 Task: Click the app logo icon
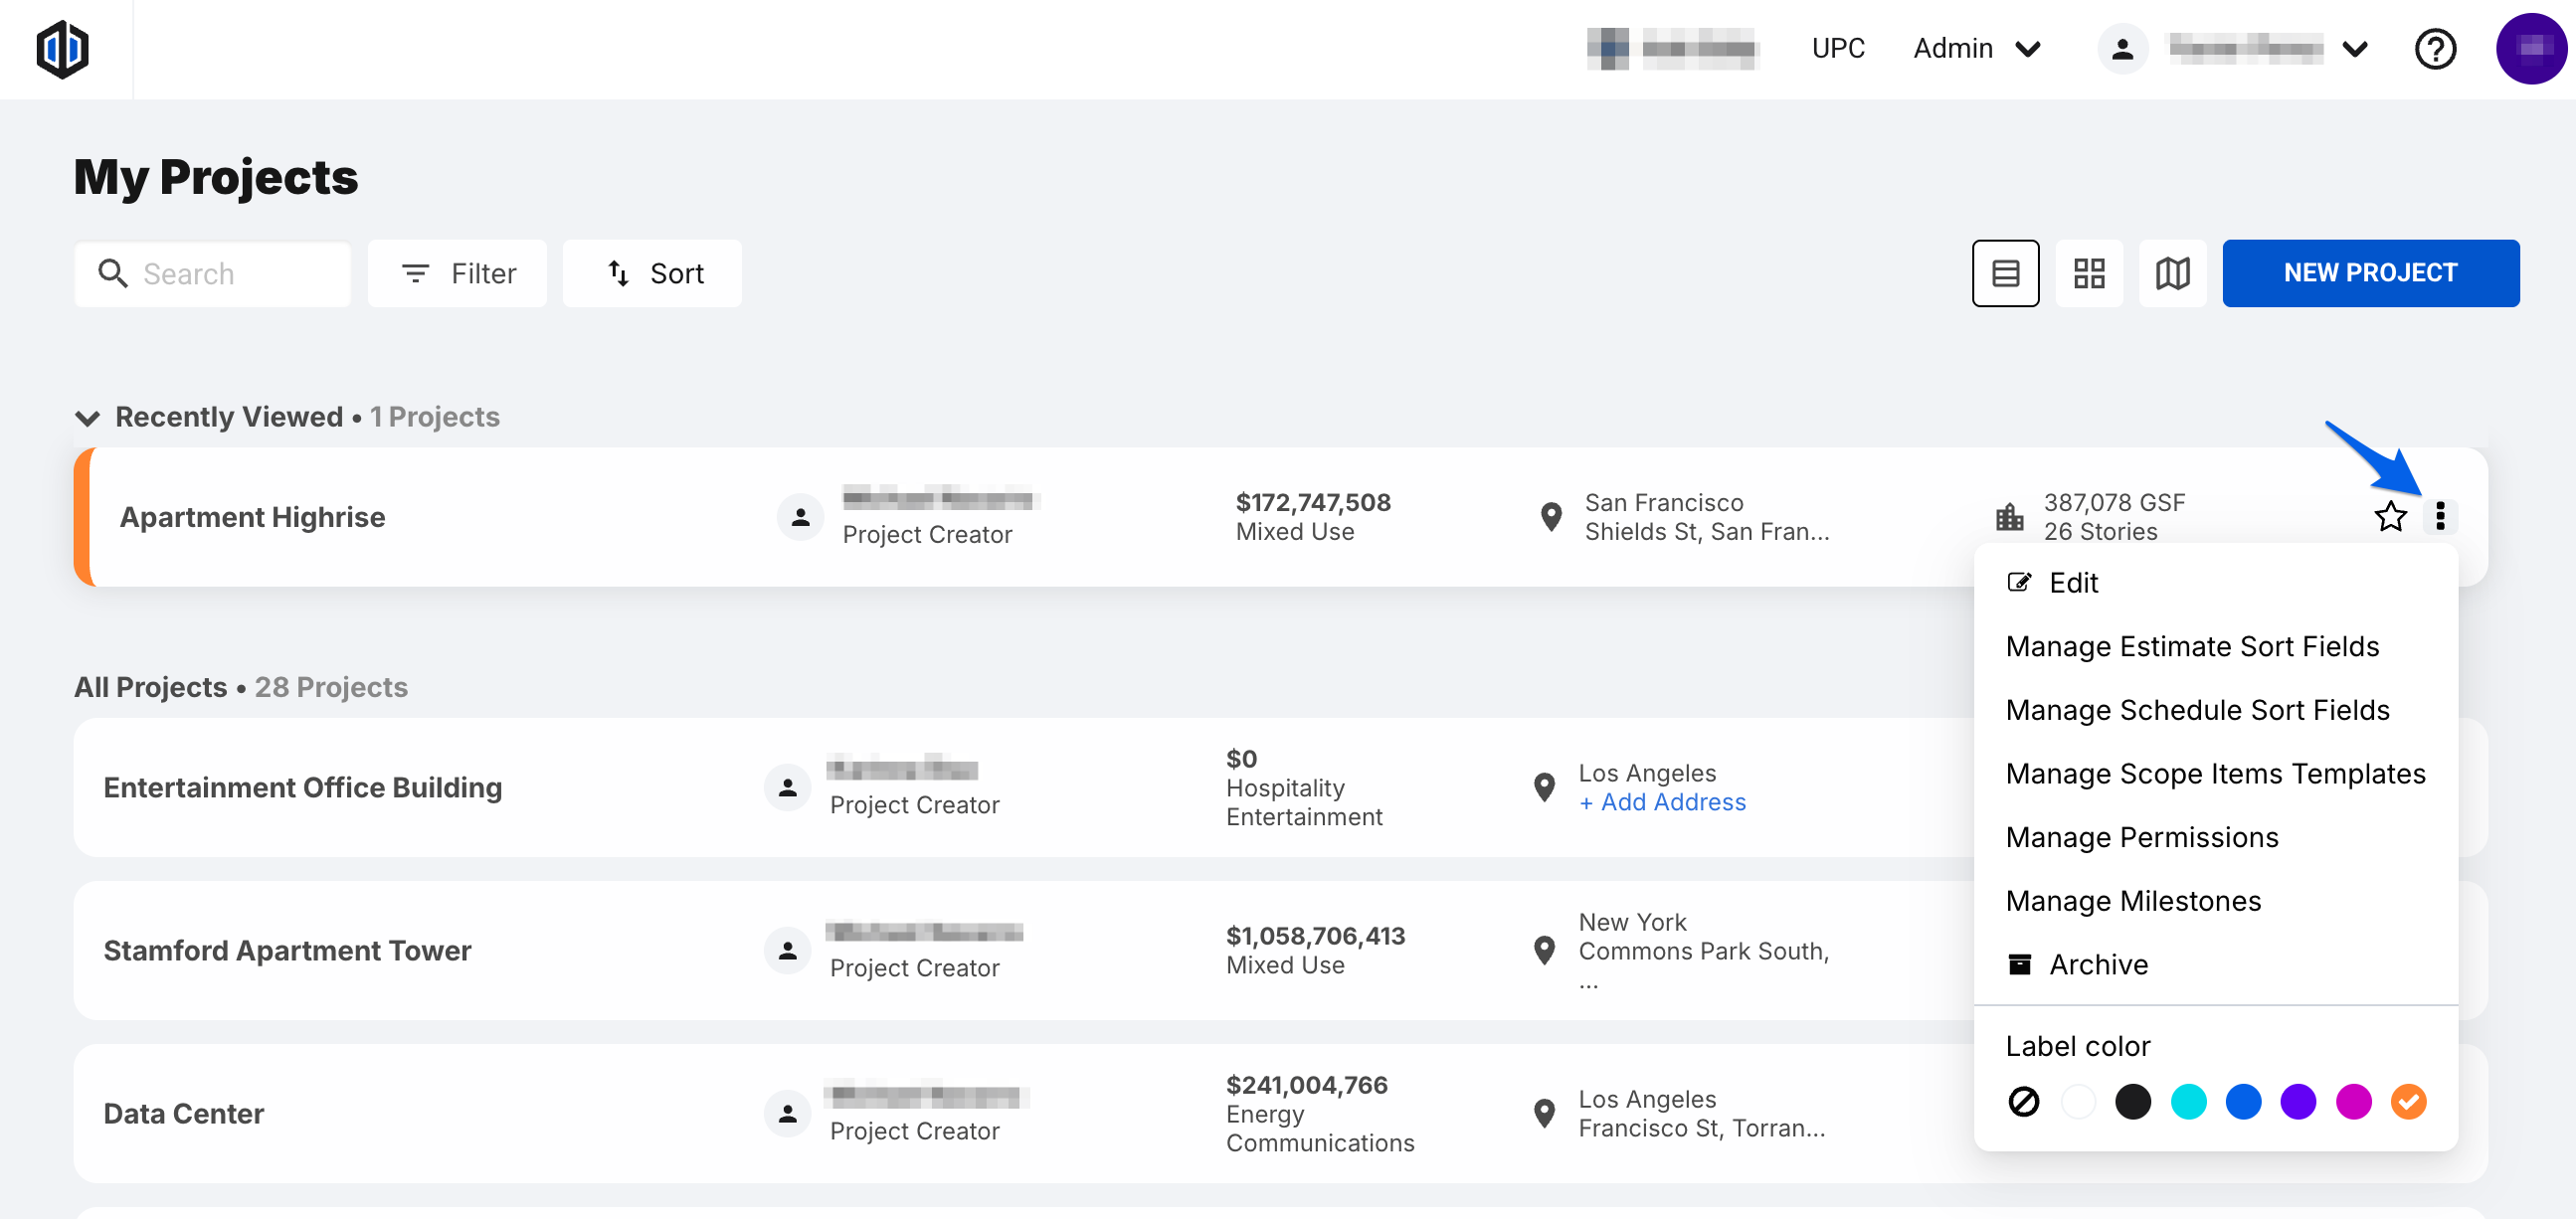(x=62, y=49)
